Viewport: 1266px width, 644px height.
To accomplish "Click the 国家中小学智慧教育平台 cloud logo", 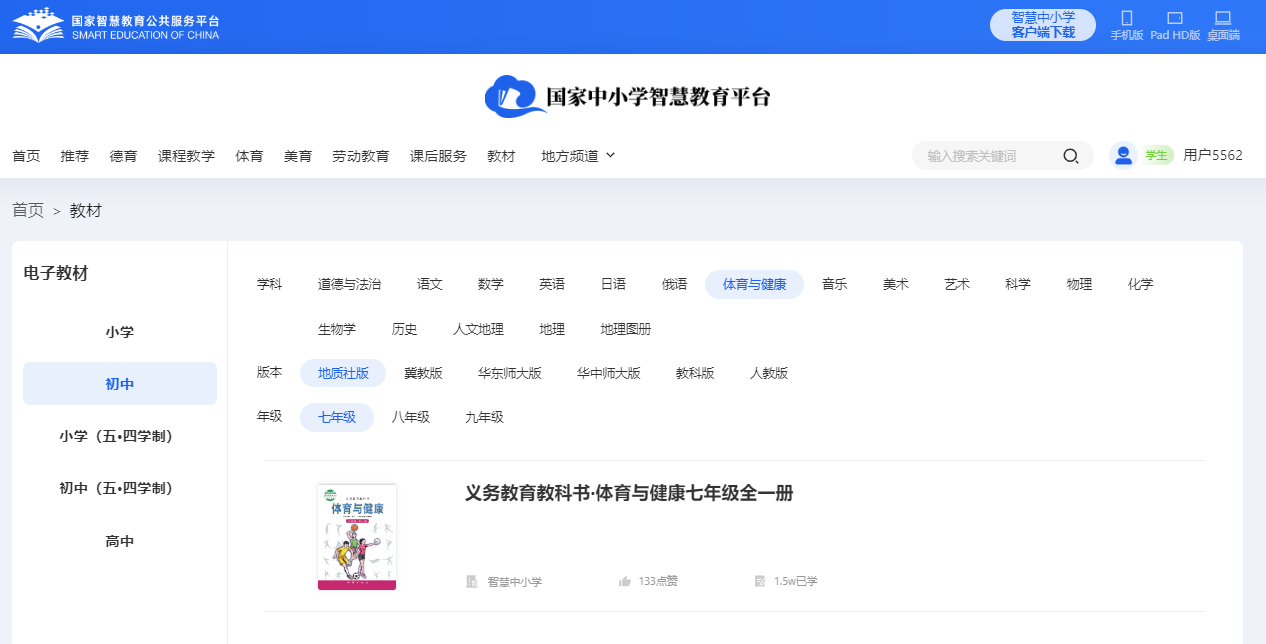I will click(628, 96).
